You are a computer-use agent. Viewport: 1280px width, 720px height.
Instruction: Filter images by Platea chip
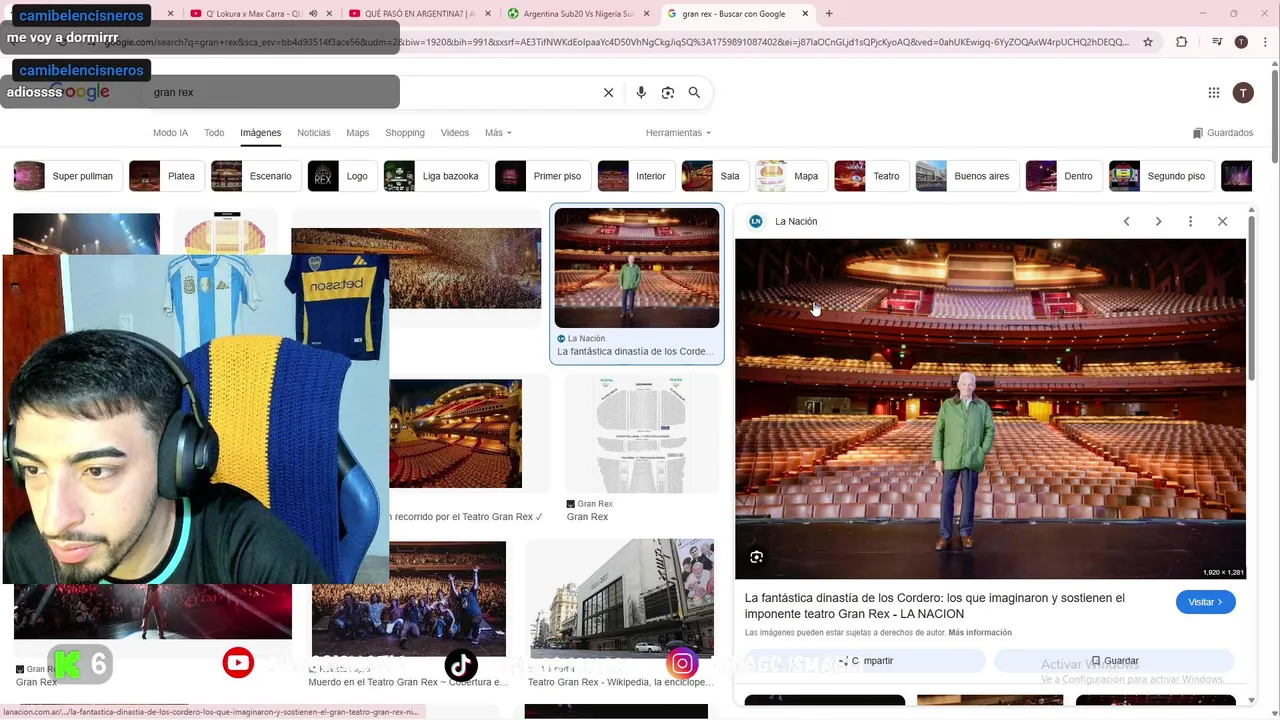pyautogui.click(x=167, y=176)
